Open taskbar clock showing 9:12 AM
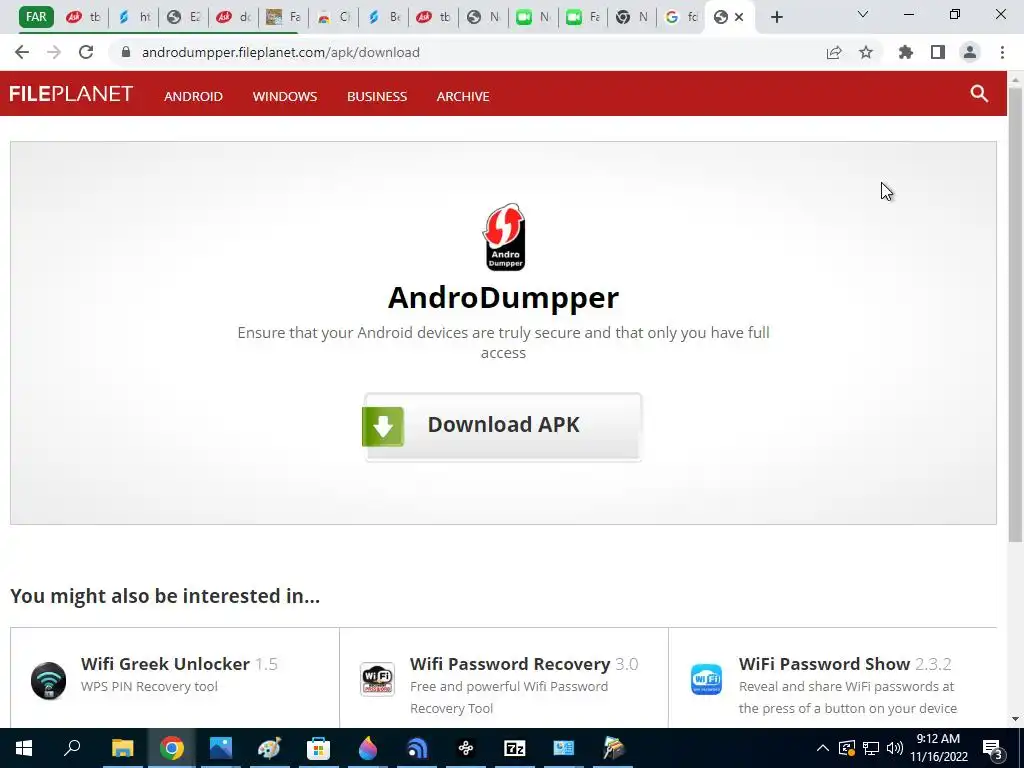 (x=938, y=748)
